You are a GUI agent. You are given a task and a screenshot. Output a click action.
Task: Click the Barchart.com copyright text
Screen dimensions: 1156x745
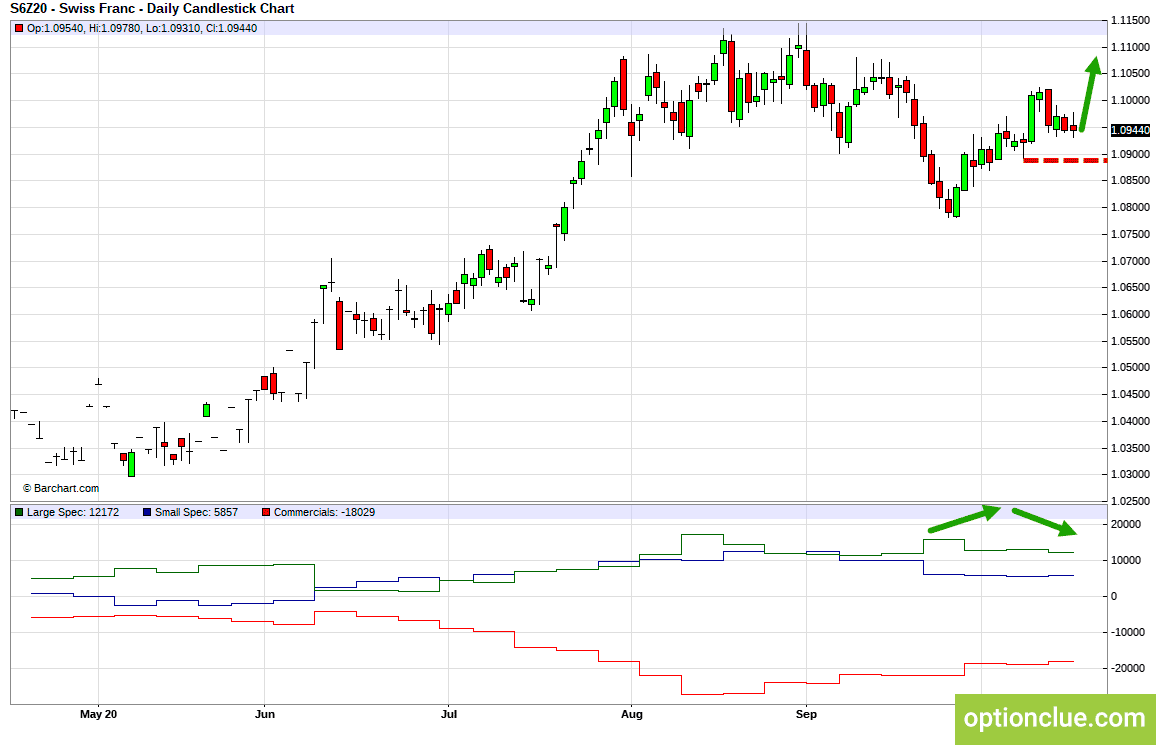click(61, 488)
